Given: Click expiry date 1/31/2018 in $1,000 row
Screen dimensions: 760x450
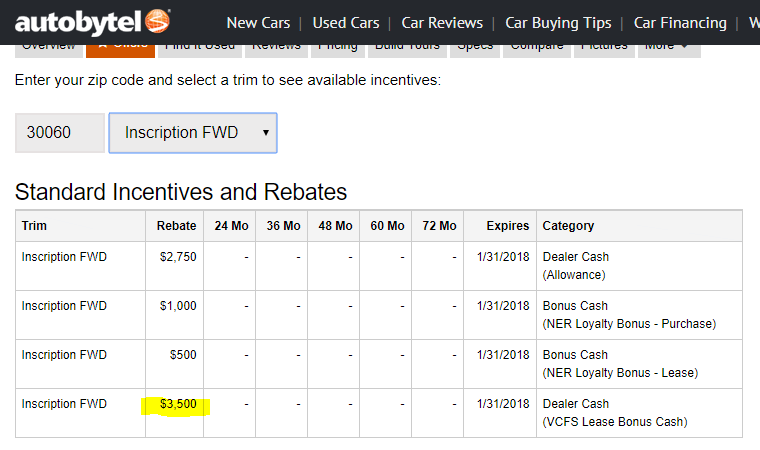Looking at the screenshot, I should coord(503,306).
